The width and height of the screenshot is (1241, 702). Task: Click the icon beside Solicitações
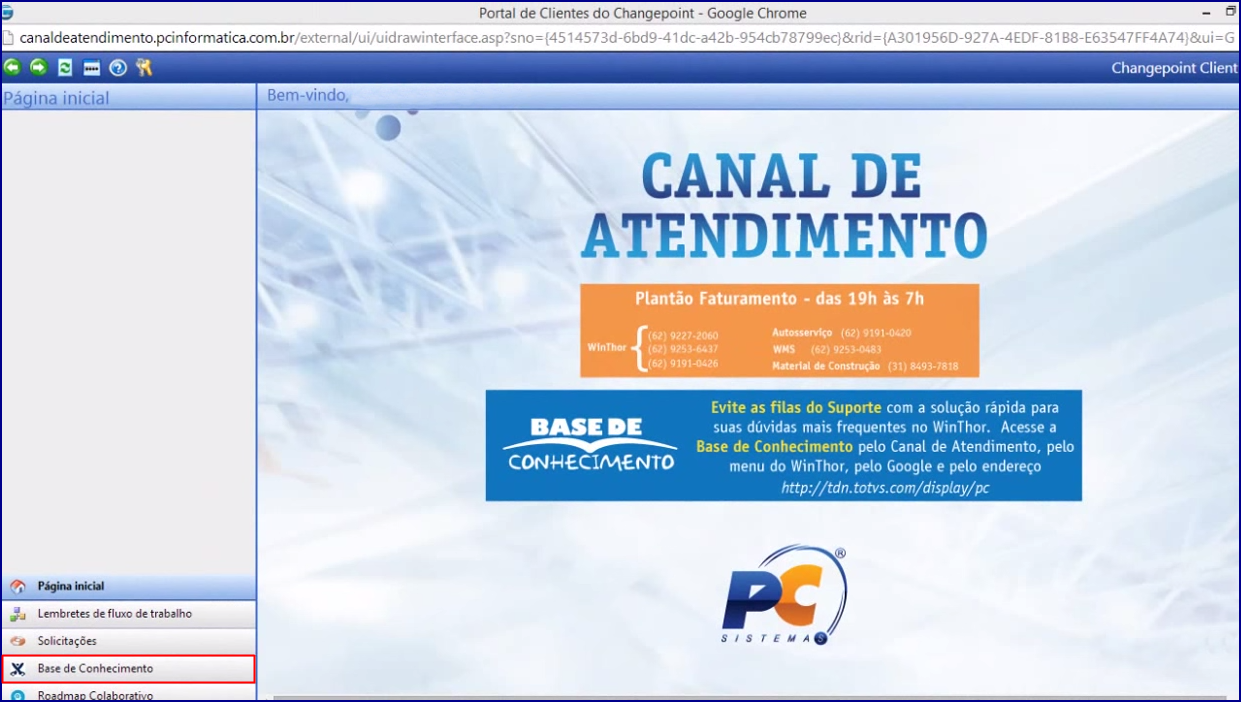pos(17,641)
